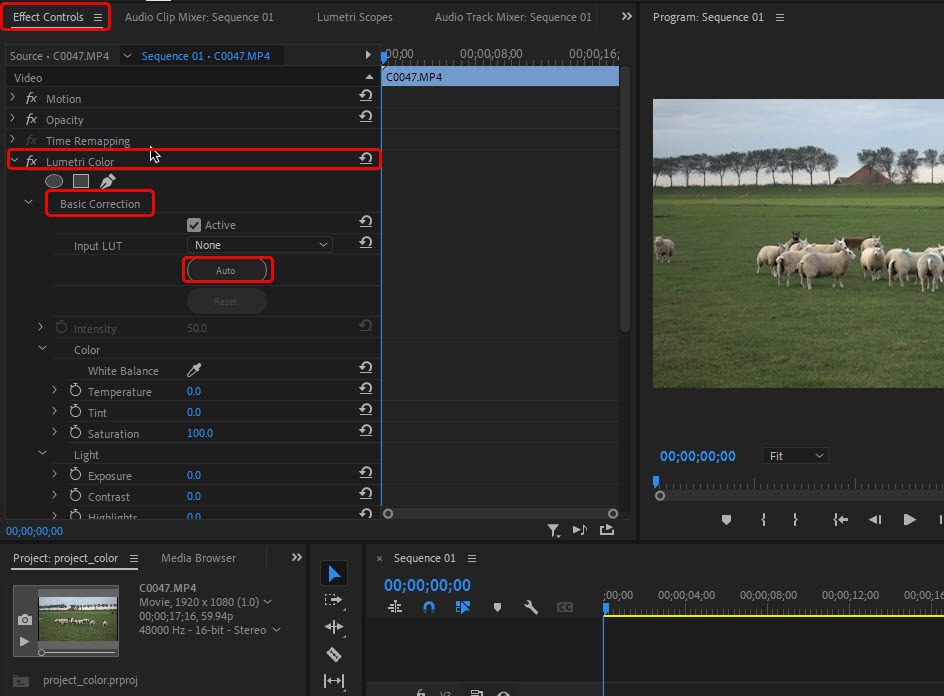The image size is (944, 696).
Task: Toggle the fx switch for Lumetri Color
Action: [x=31, y=161]
